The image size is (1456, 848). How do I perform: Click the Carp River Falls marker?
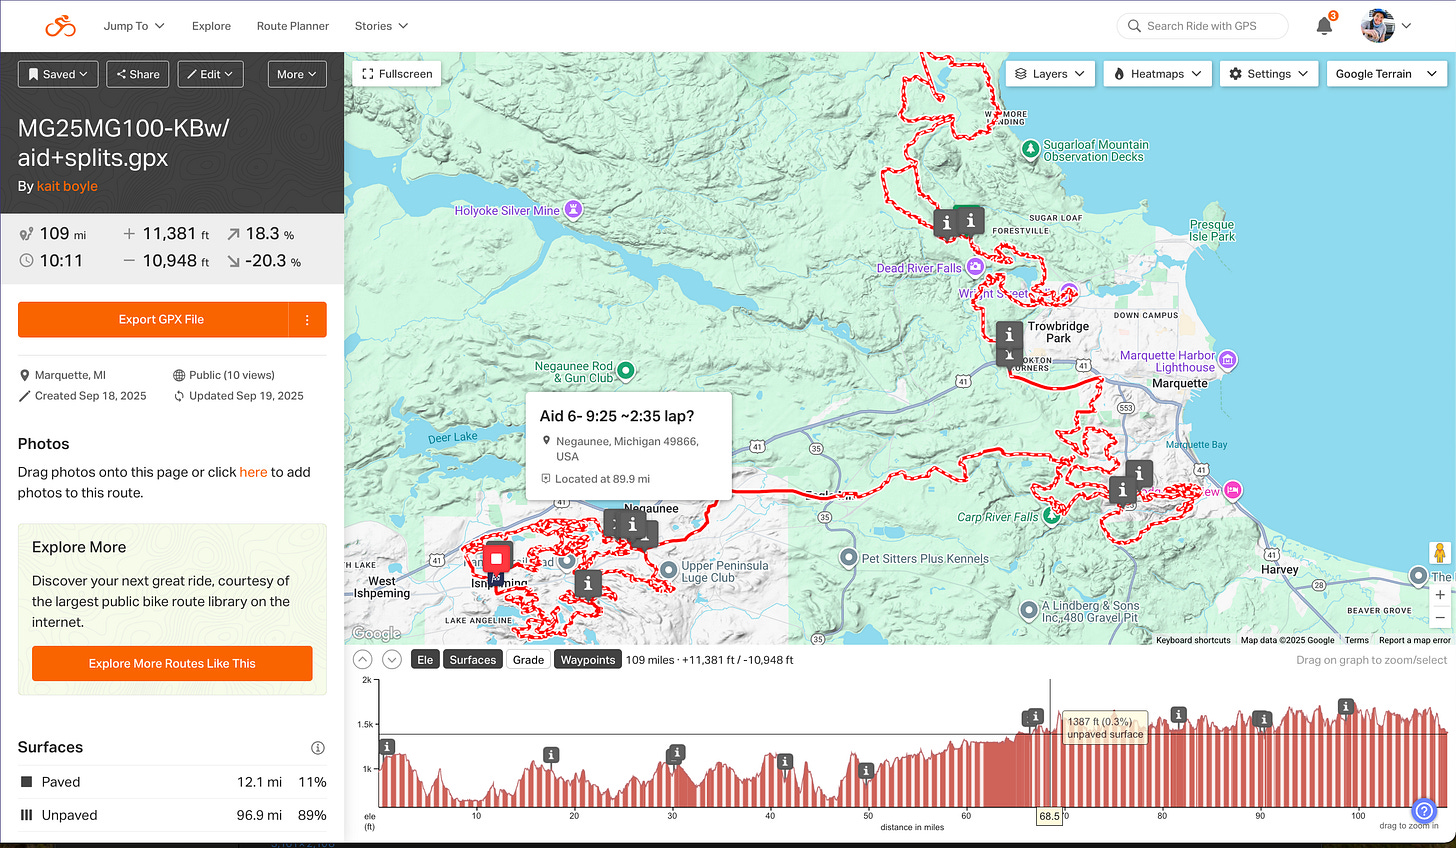coord(1051,516)
